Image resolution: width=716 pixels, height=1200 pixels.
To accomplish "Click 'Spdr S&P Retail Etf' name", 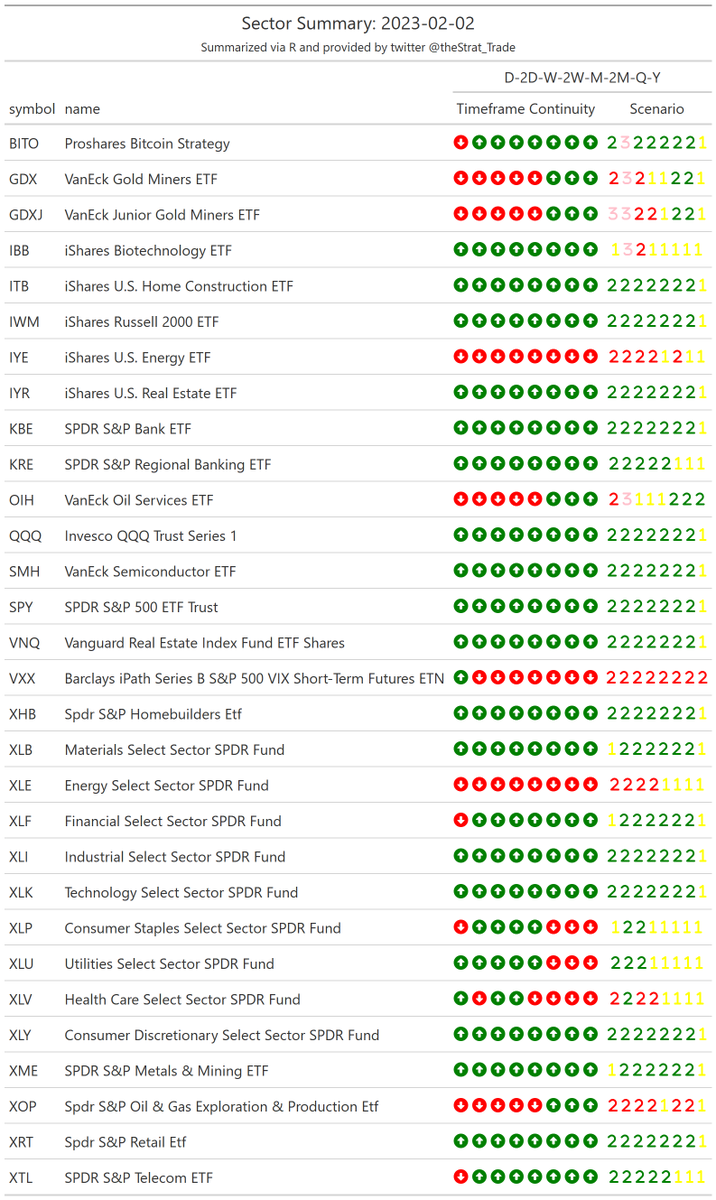I will coord(125,1142).
